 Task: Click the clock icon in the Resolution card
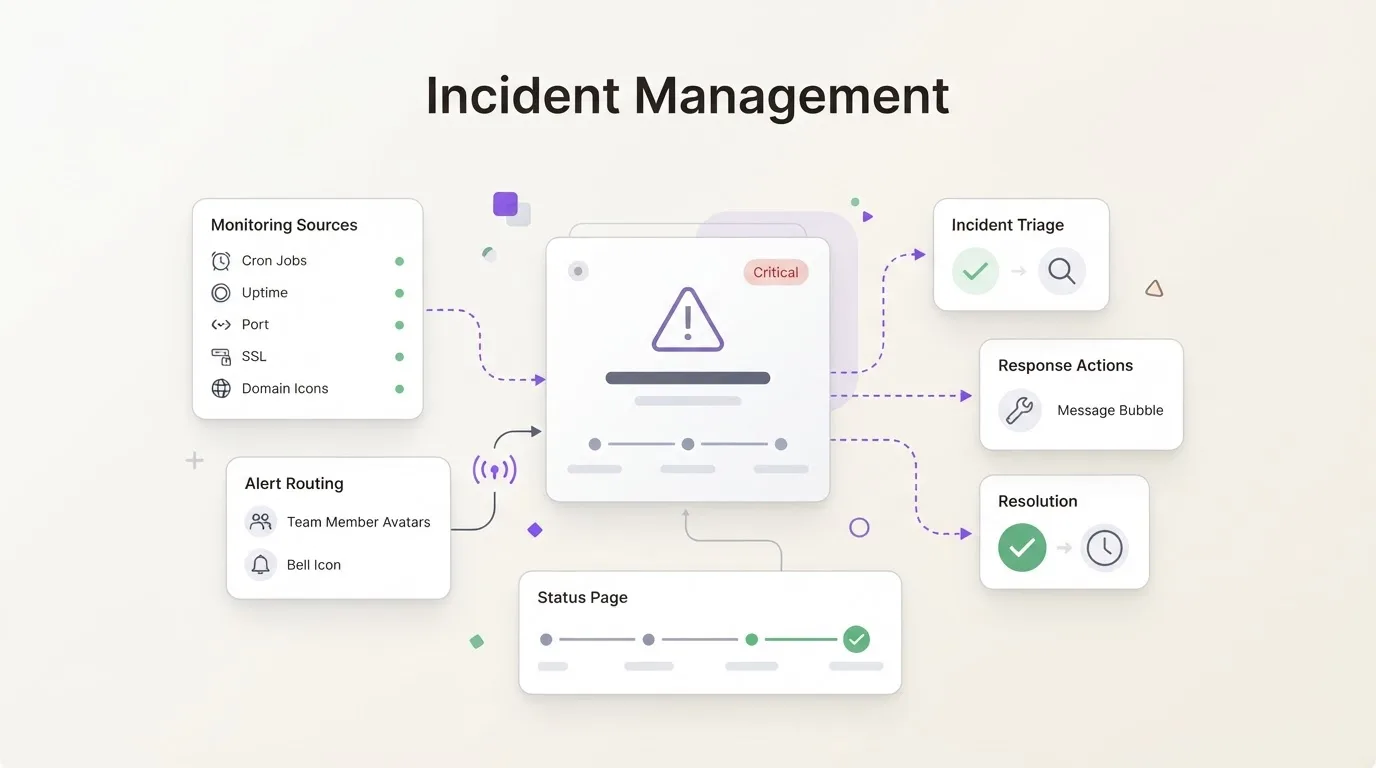click(1104, 548)
